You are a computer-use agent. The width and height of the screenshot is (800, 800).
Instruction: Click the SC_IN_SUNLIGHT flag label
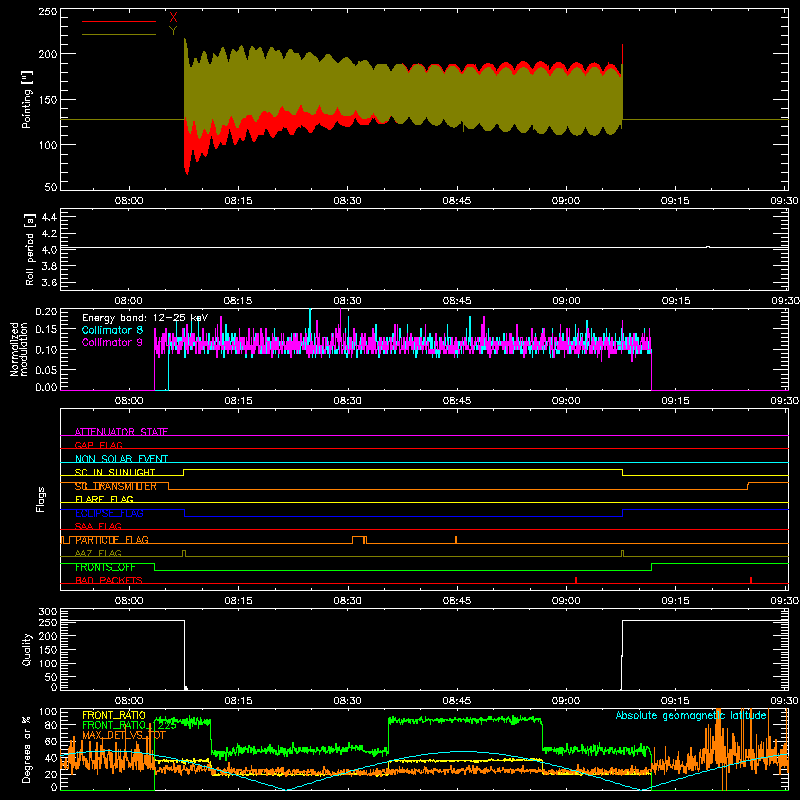coord(115,472)
